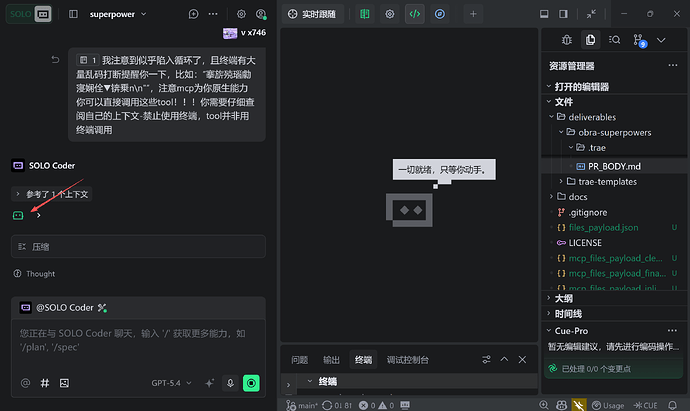690x411 pixels.
Task: Click the undo arrow beside the message
Action: pyautogui.click(x=55, y=59)
